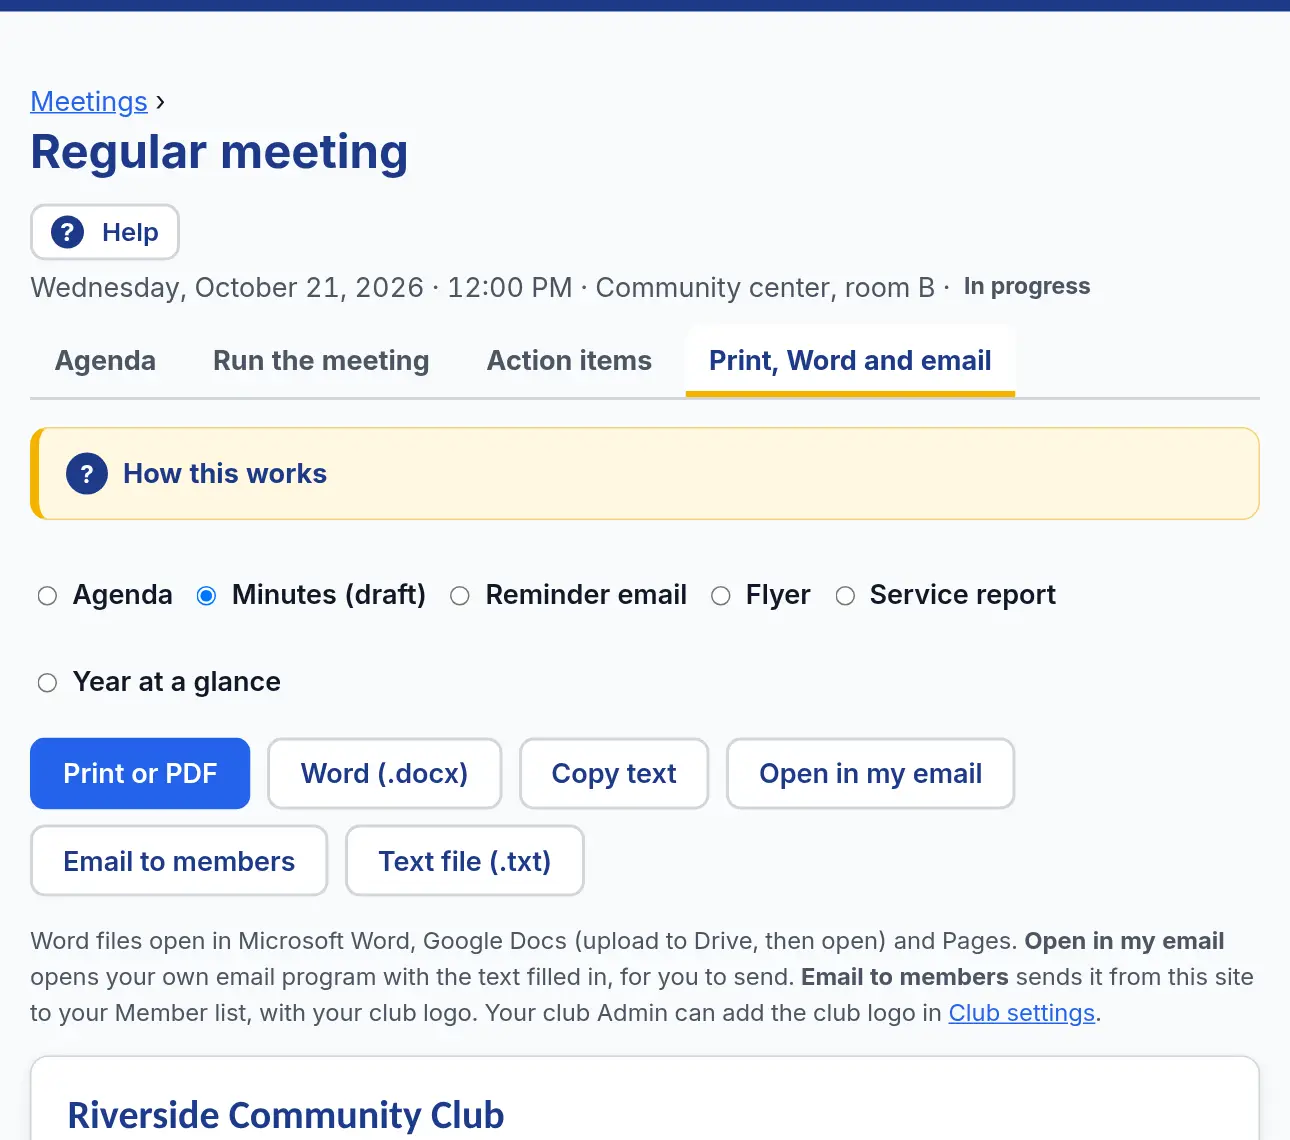
Task: Click the meeting date Wednesday, October 21, 2026
Action: (x=227, y=288)
